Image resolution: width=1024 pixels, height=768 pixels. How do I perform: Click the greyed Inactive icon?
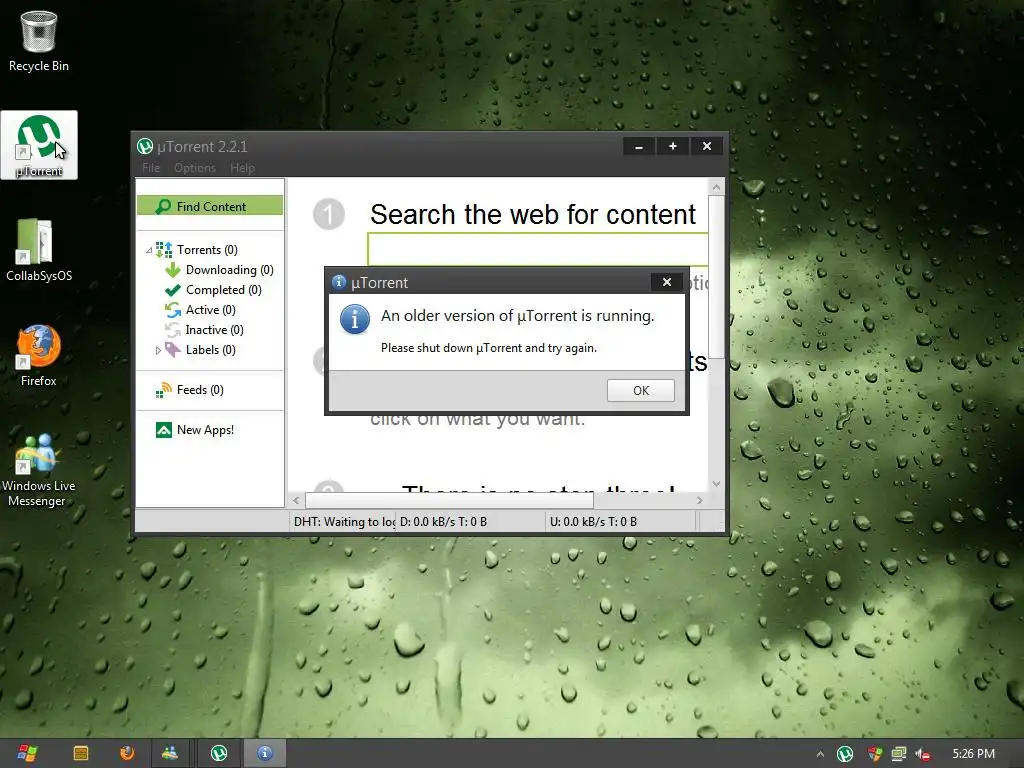(x=172, y=330)
